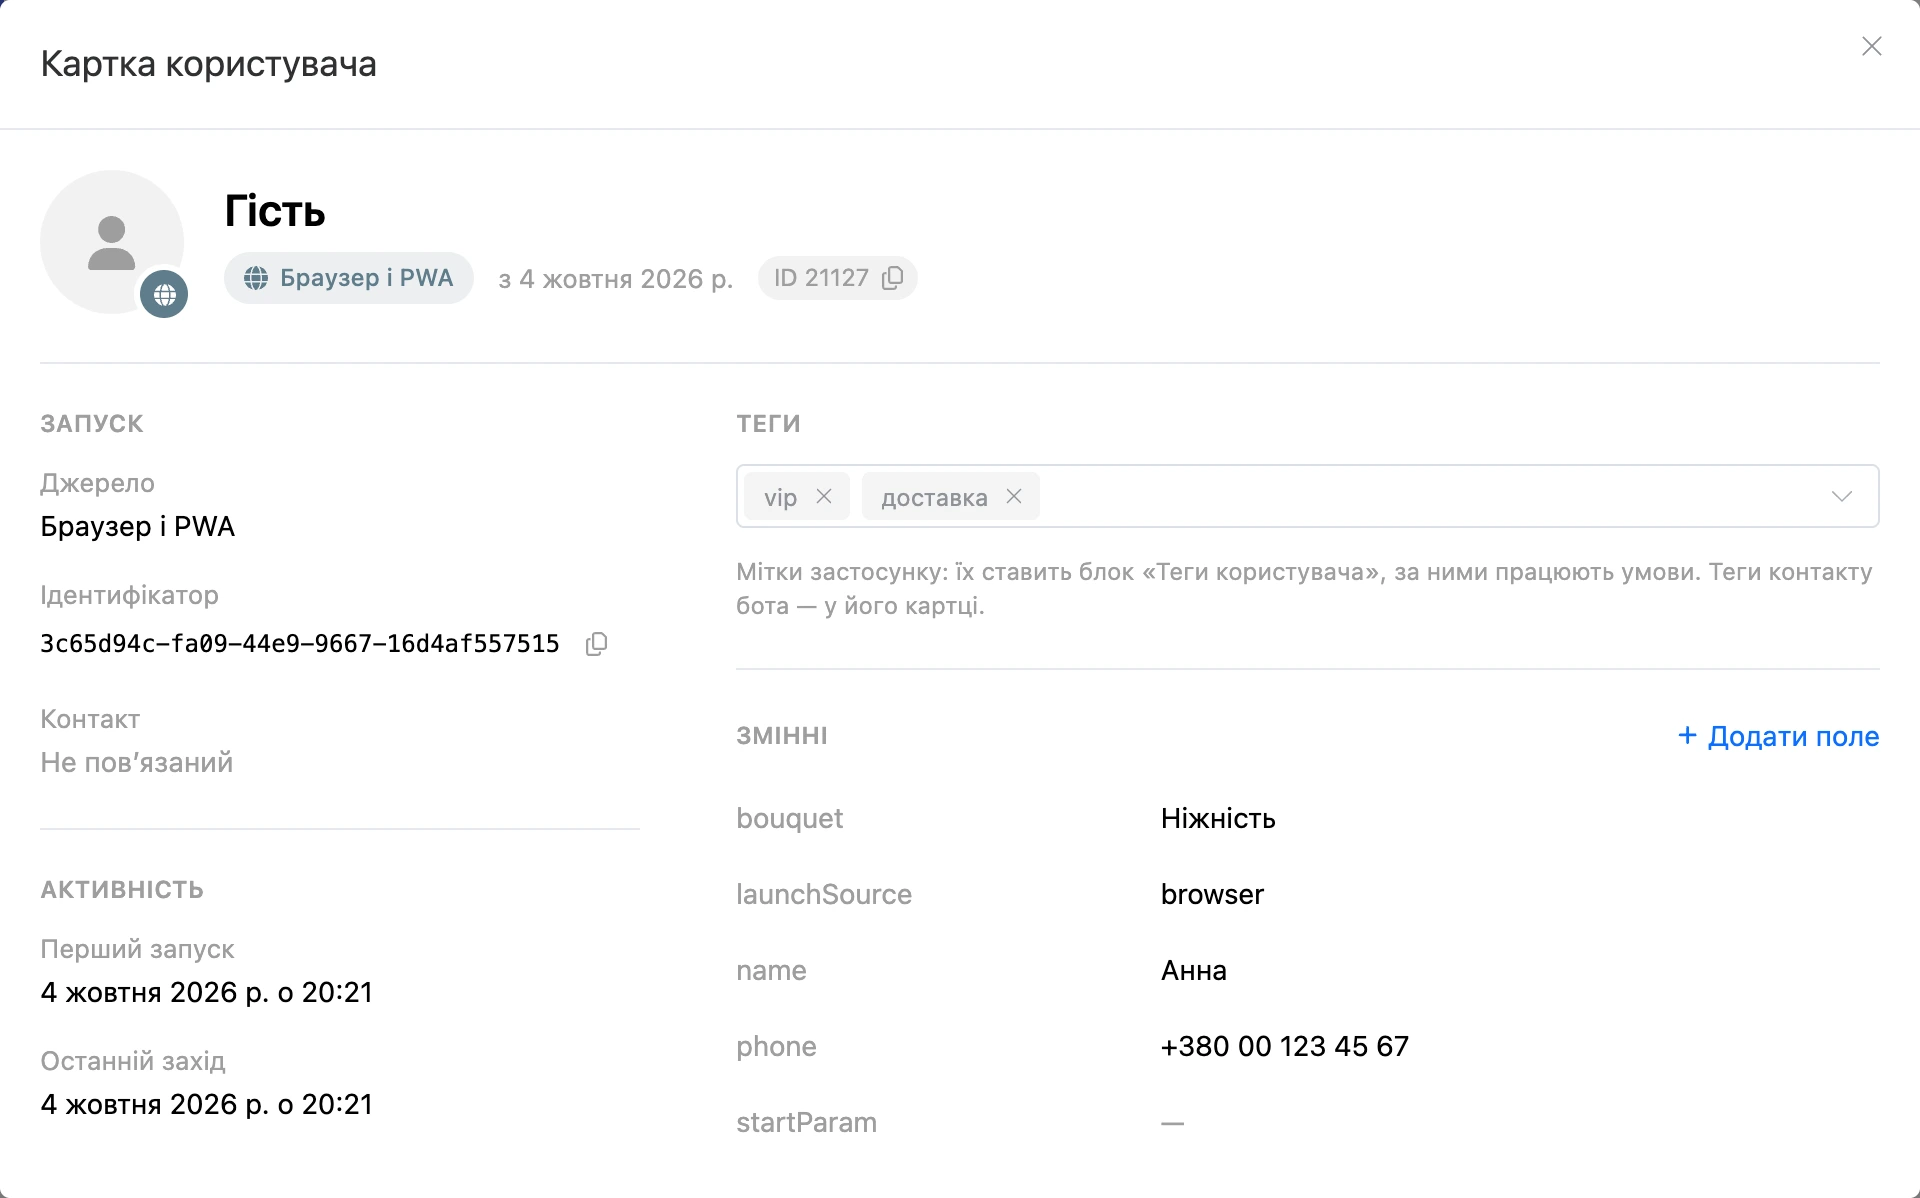This screenshot has height=1198, width=1920.
Task: Copy the user ID 21127
Action: coord(893,278)
